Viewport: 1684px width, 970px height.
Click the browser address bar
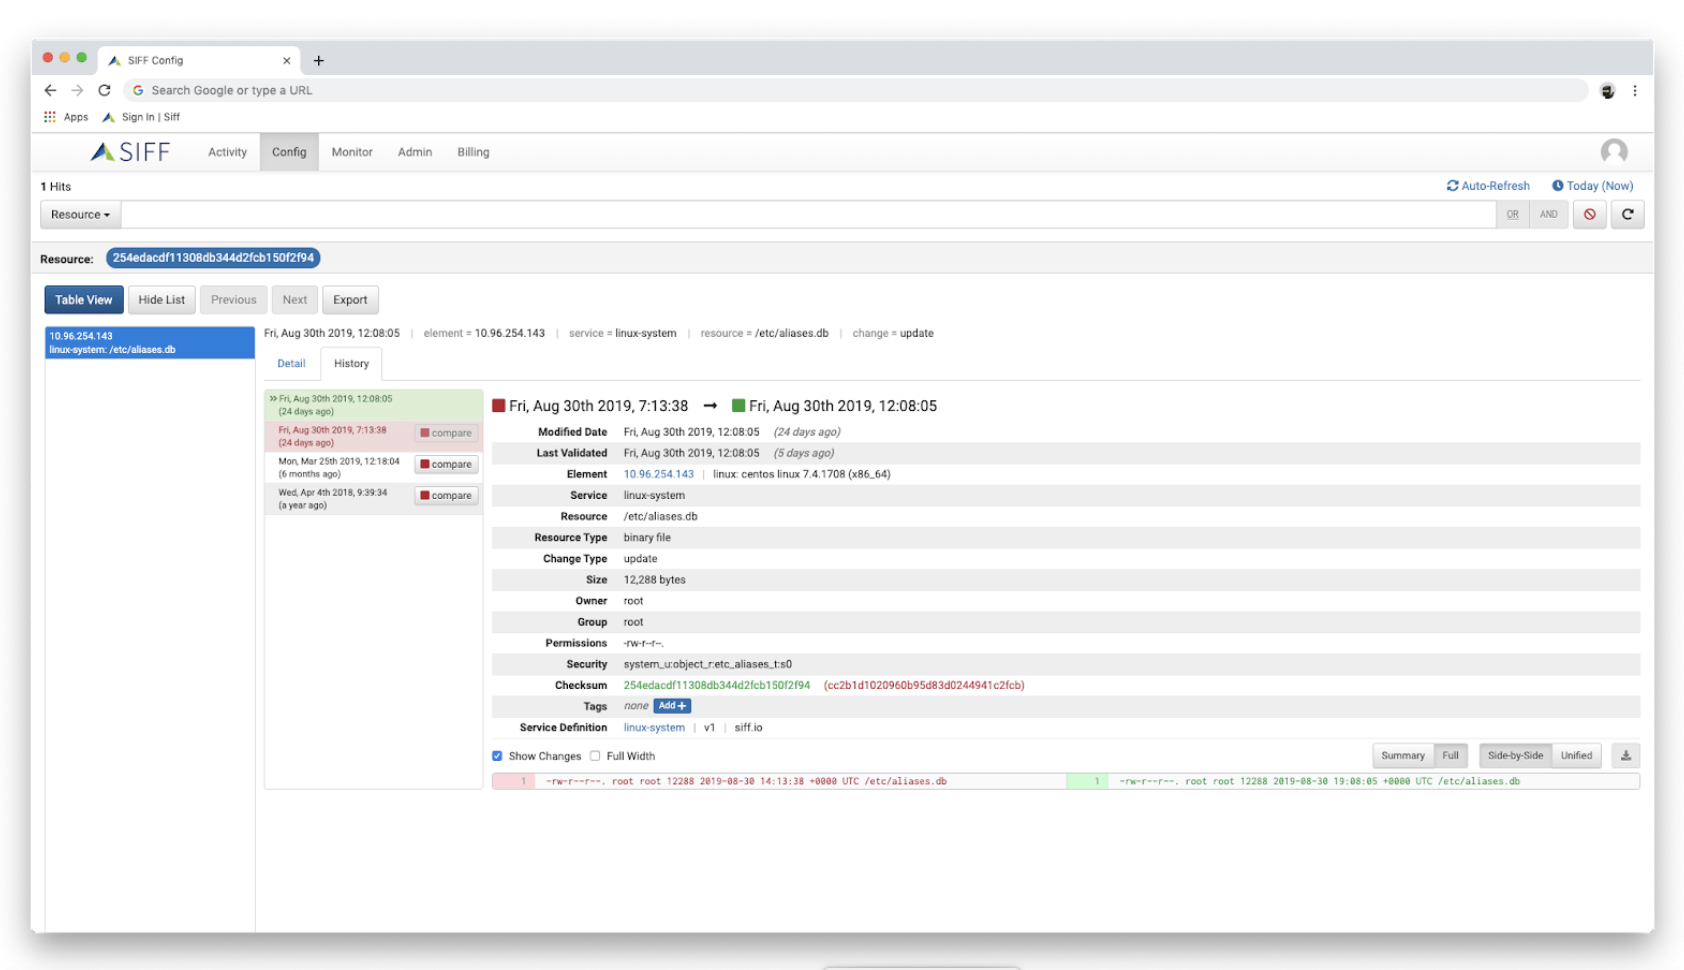[855, 90]
